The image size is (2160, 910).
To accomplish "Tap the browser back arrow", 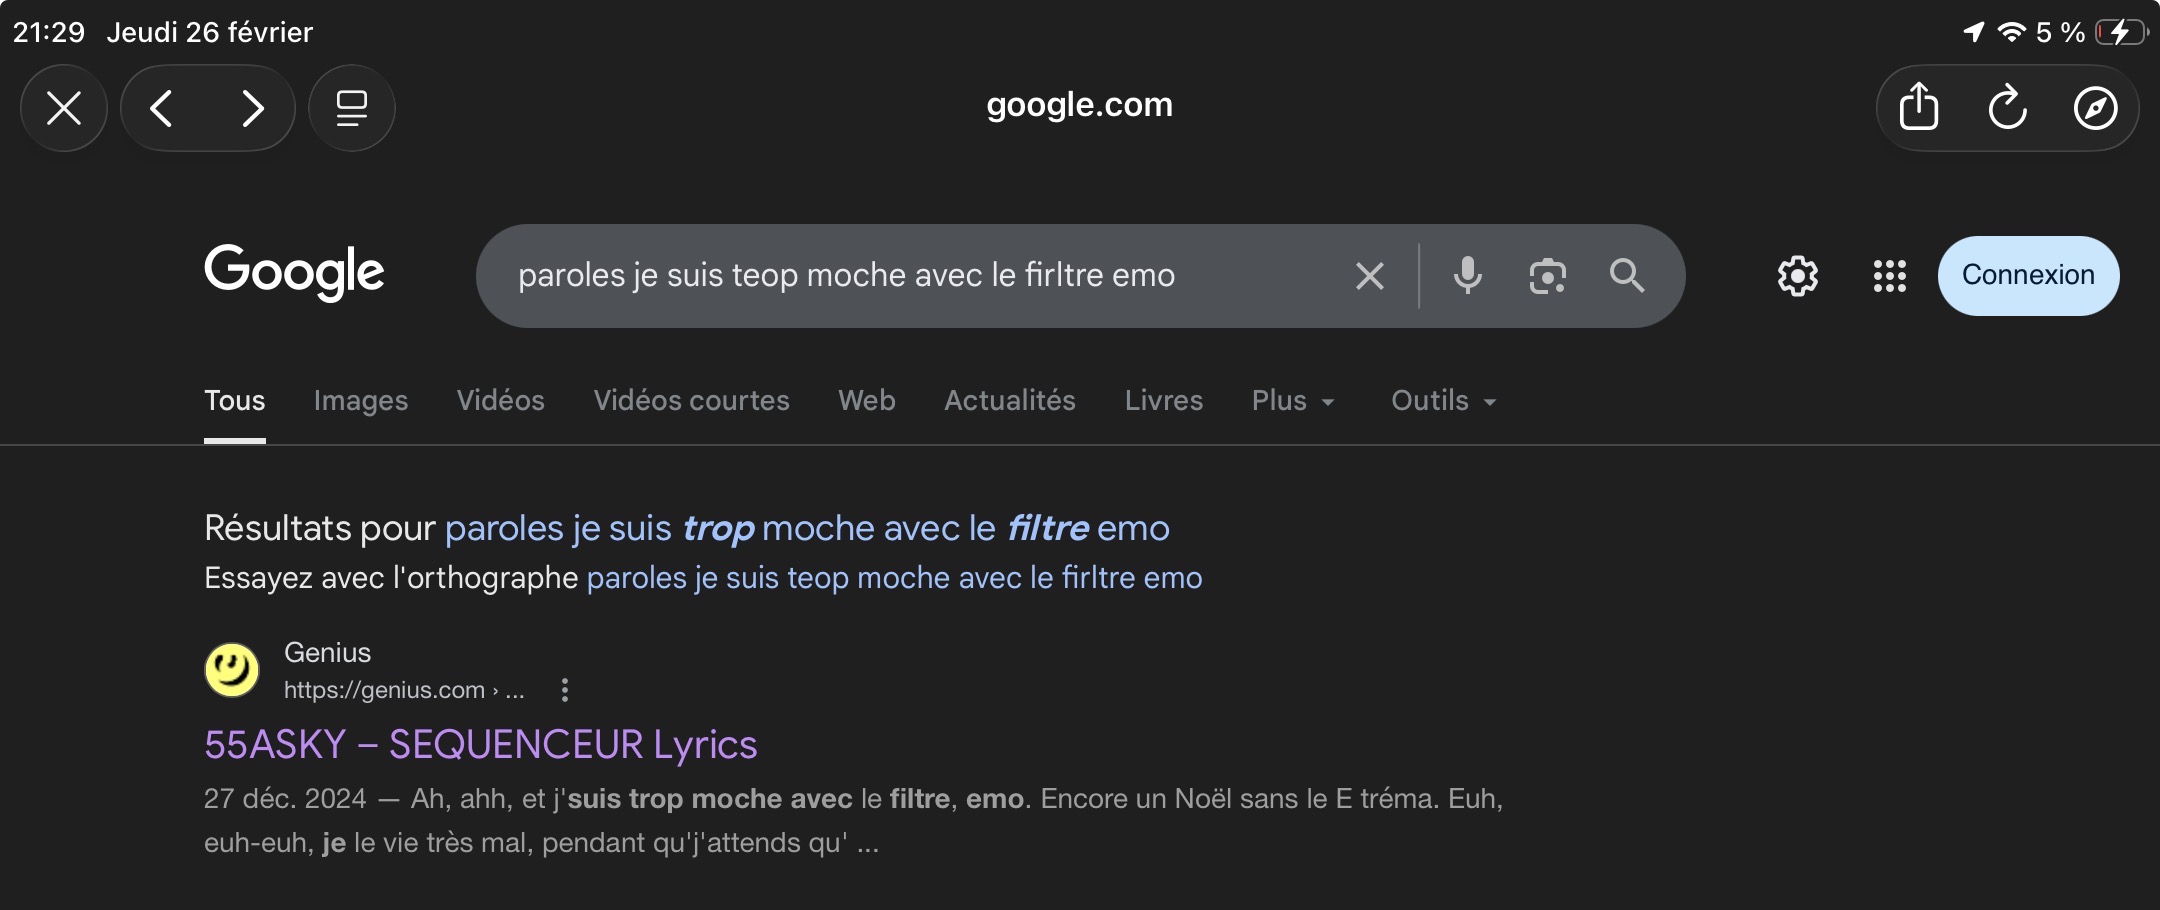I will [162, 108].
